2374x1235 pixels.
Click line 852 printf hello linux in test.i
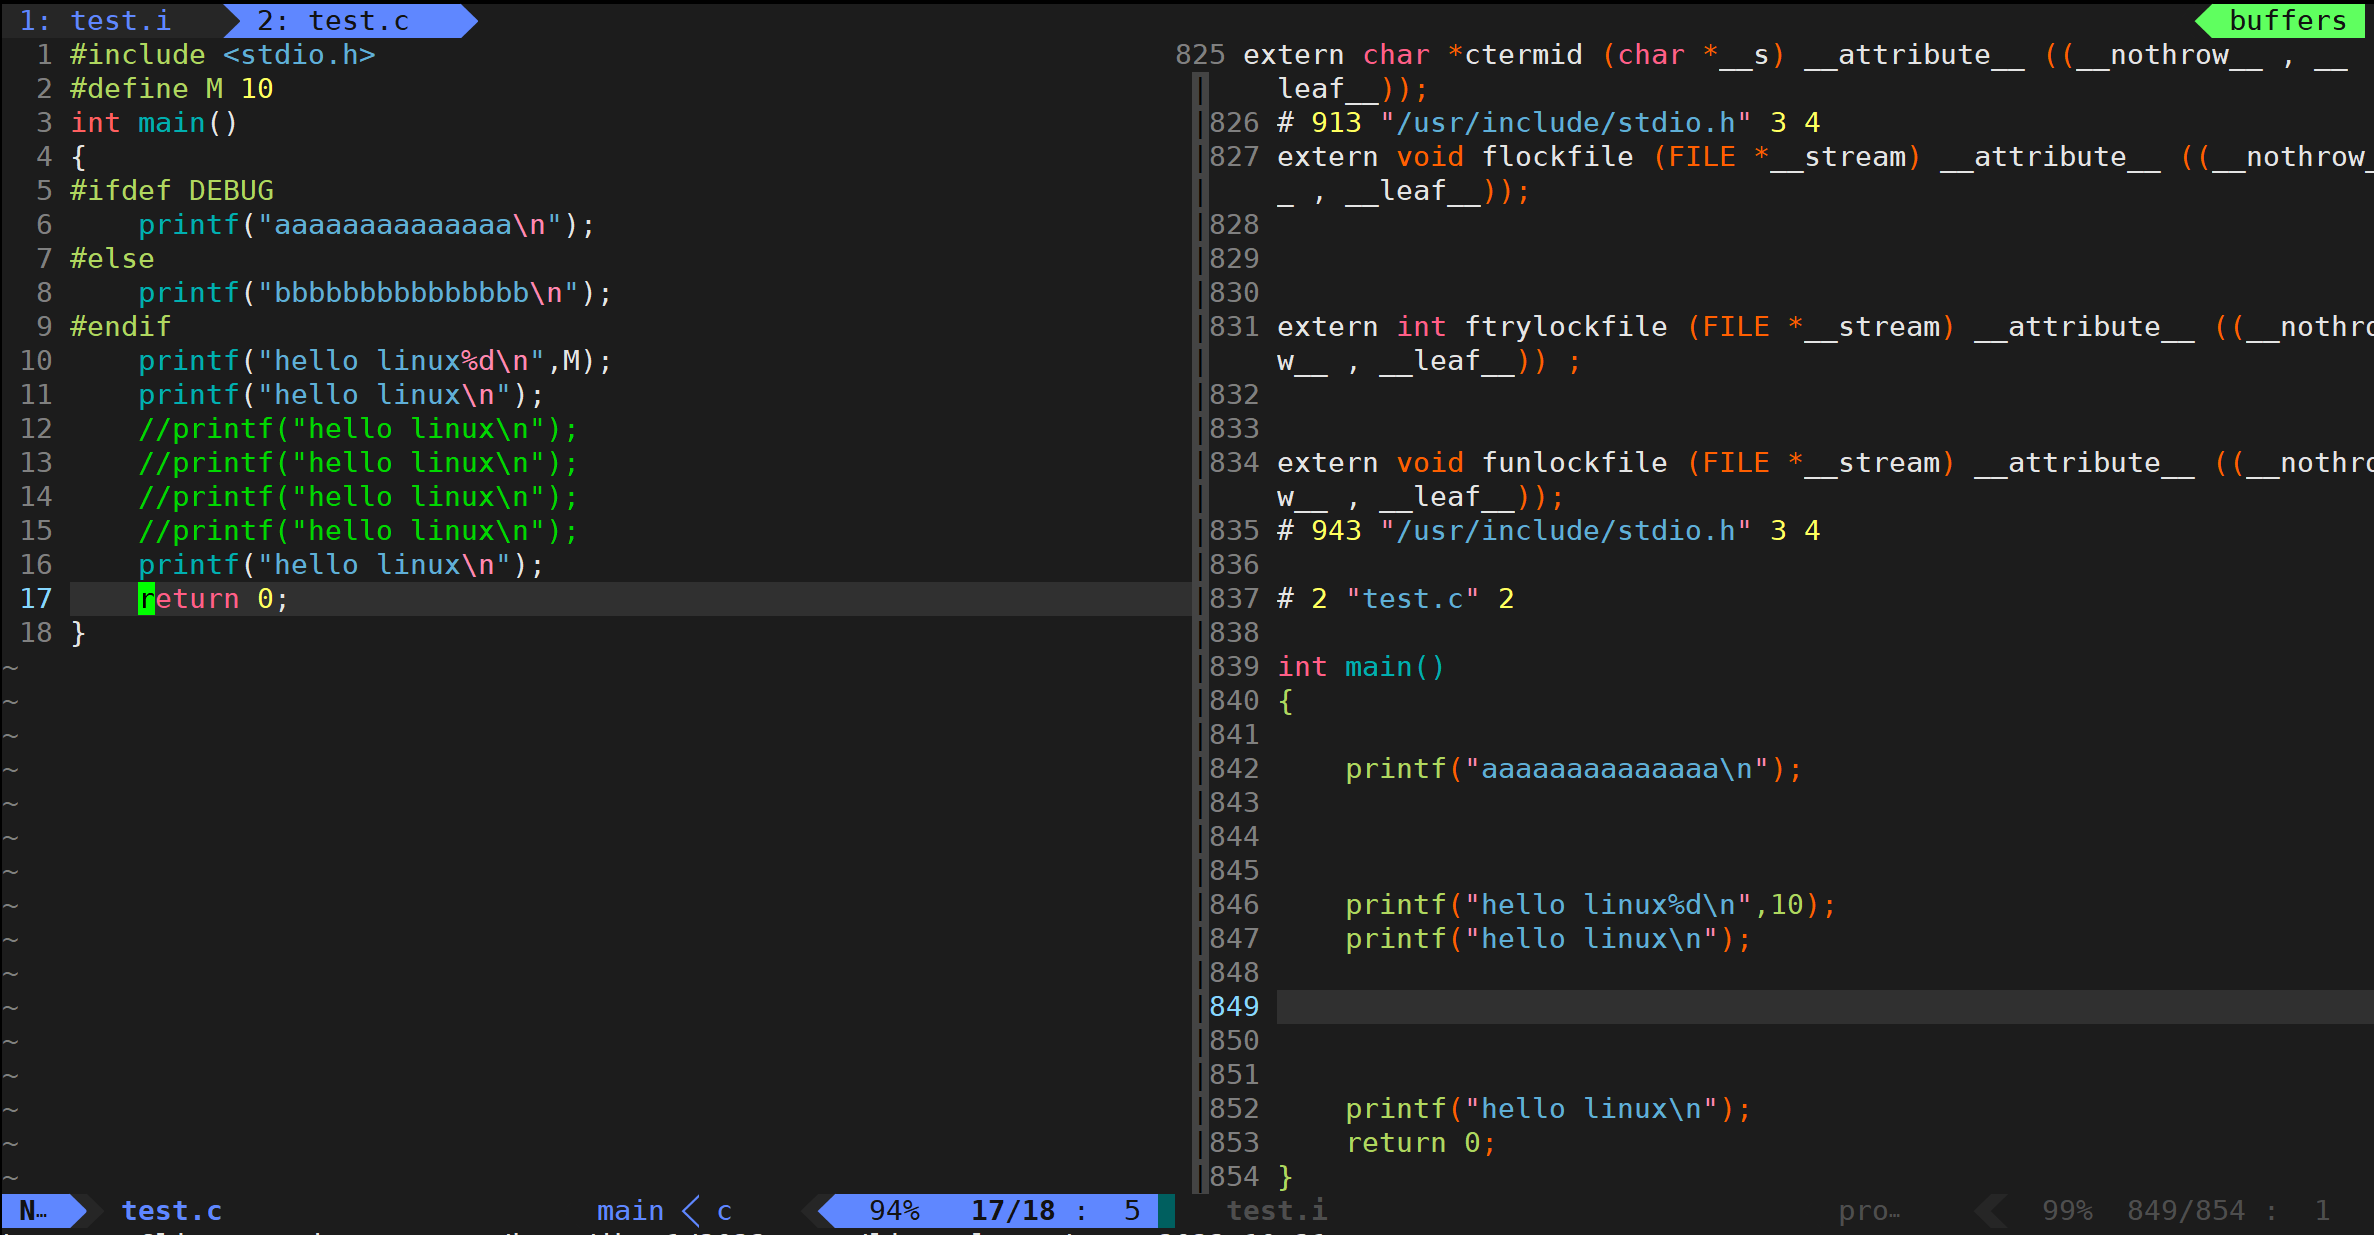[x=1548, y=1109]
